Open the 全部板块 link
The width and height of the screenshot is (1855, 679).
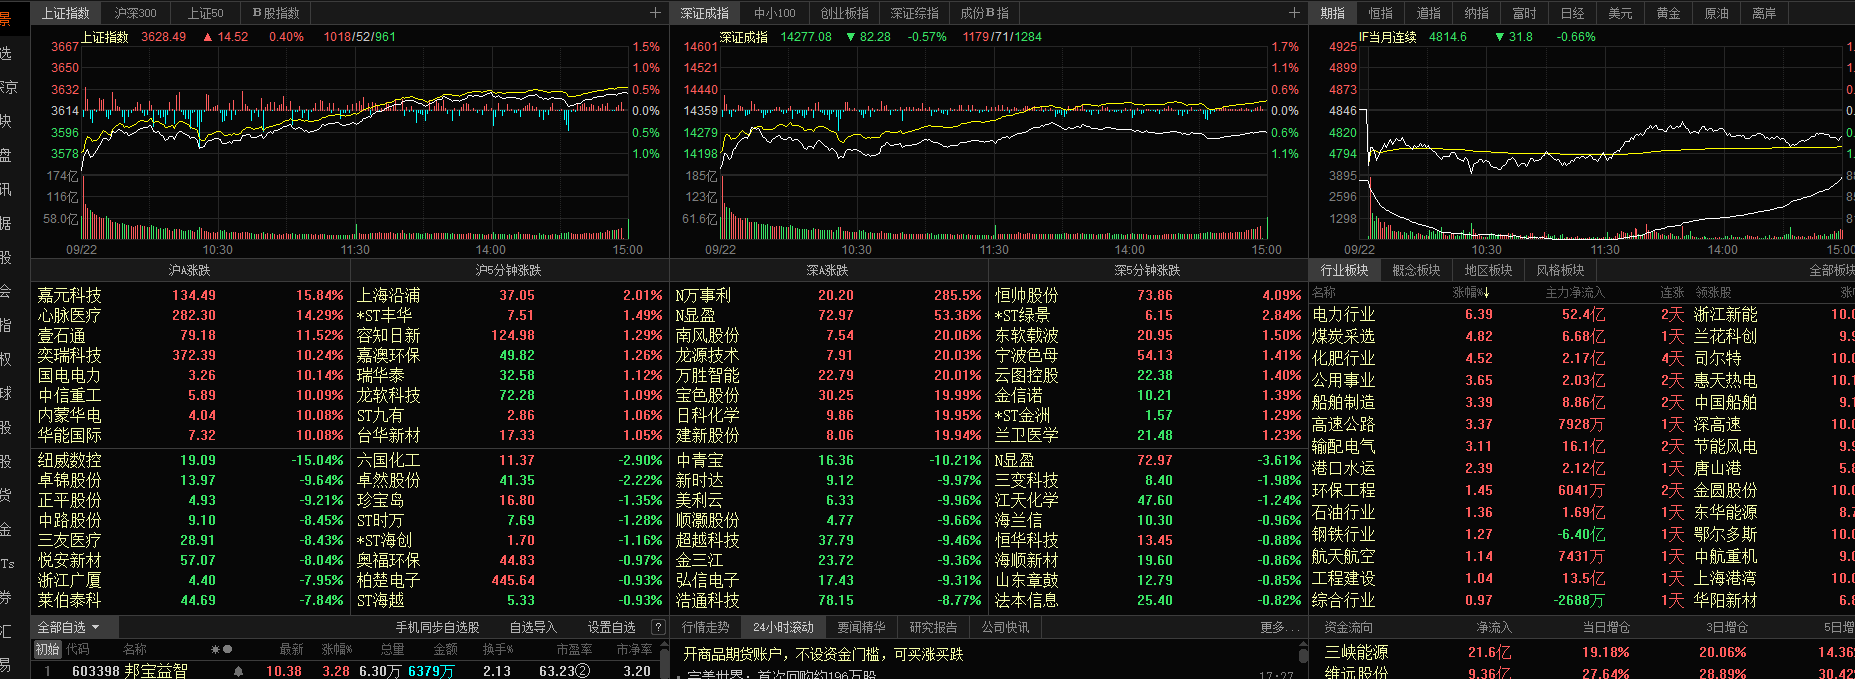pos(1831,270)
